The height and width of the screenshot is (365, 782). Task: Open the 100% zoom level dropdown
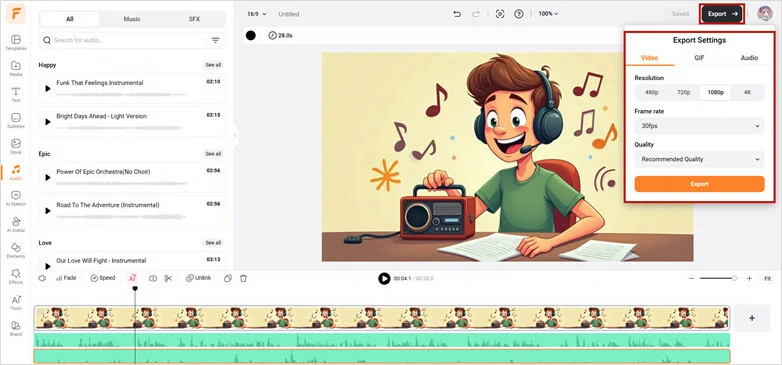548,14
